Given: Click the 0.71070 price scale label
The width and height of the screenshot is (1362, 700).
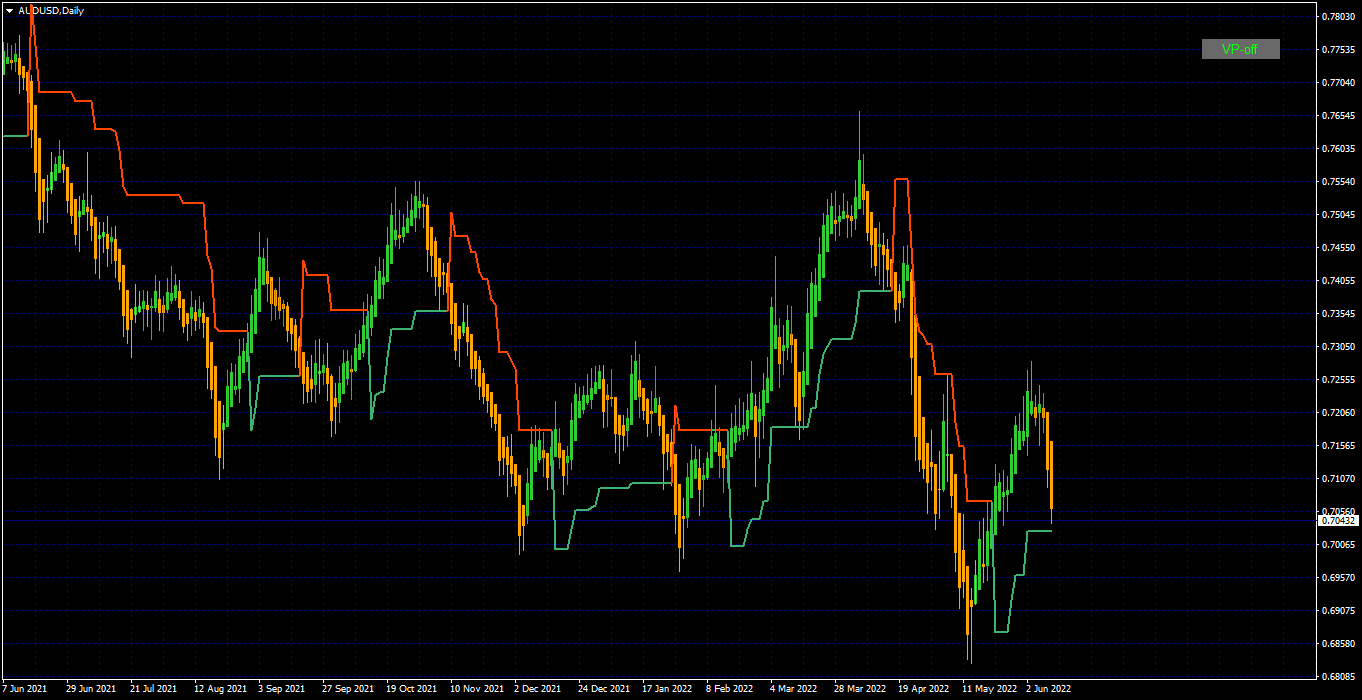Looking at the screenshot, I should pos(1337,479).
